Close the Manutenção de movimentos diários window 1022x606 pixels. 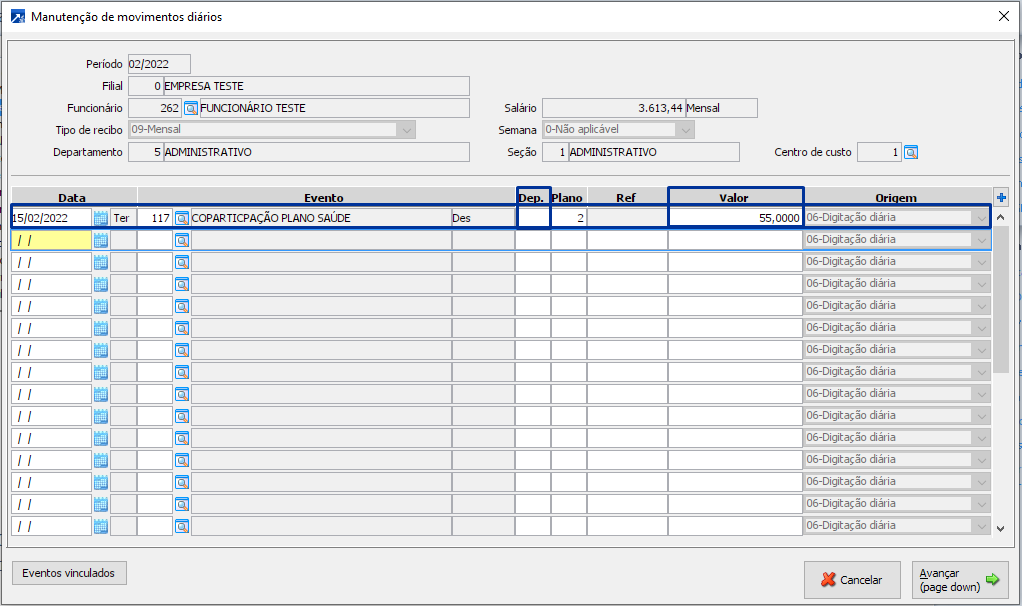1003,16
